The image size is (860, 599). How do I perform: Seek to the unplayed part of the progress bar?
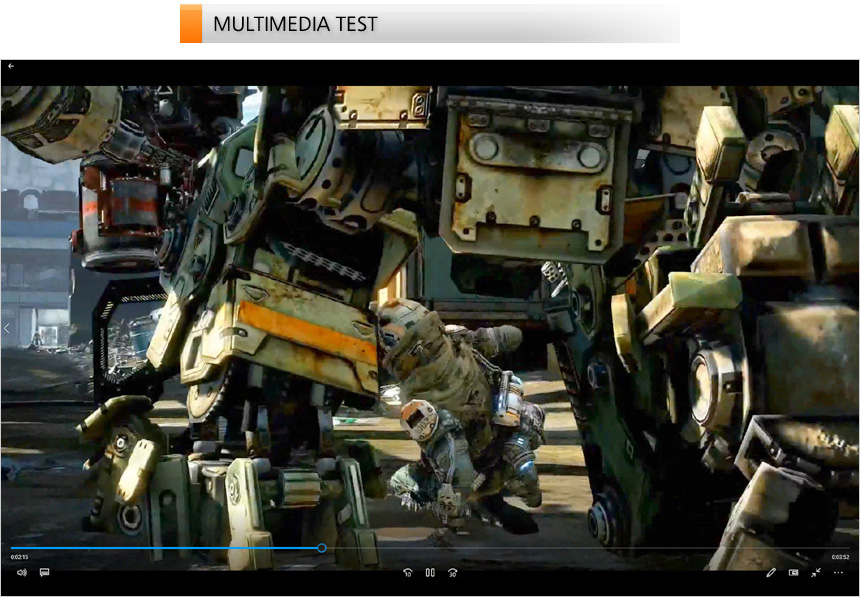(587, 548)
